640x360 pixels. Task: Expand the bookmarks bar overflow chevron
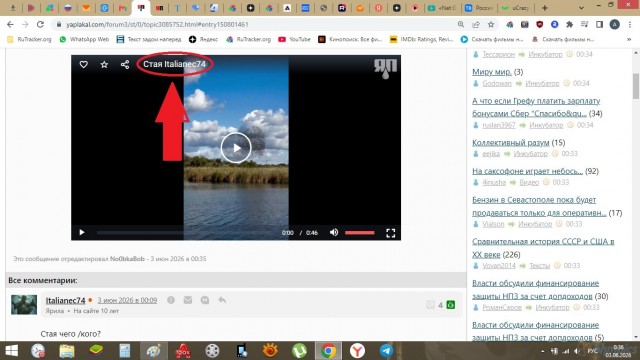point(629,39)
